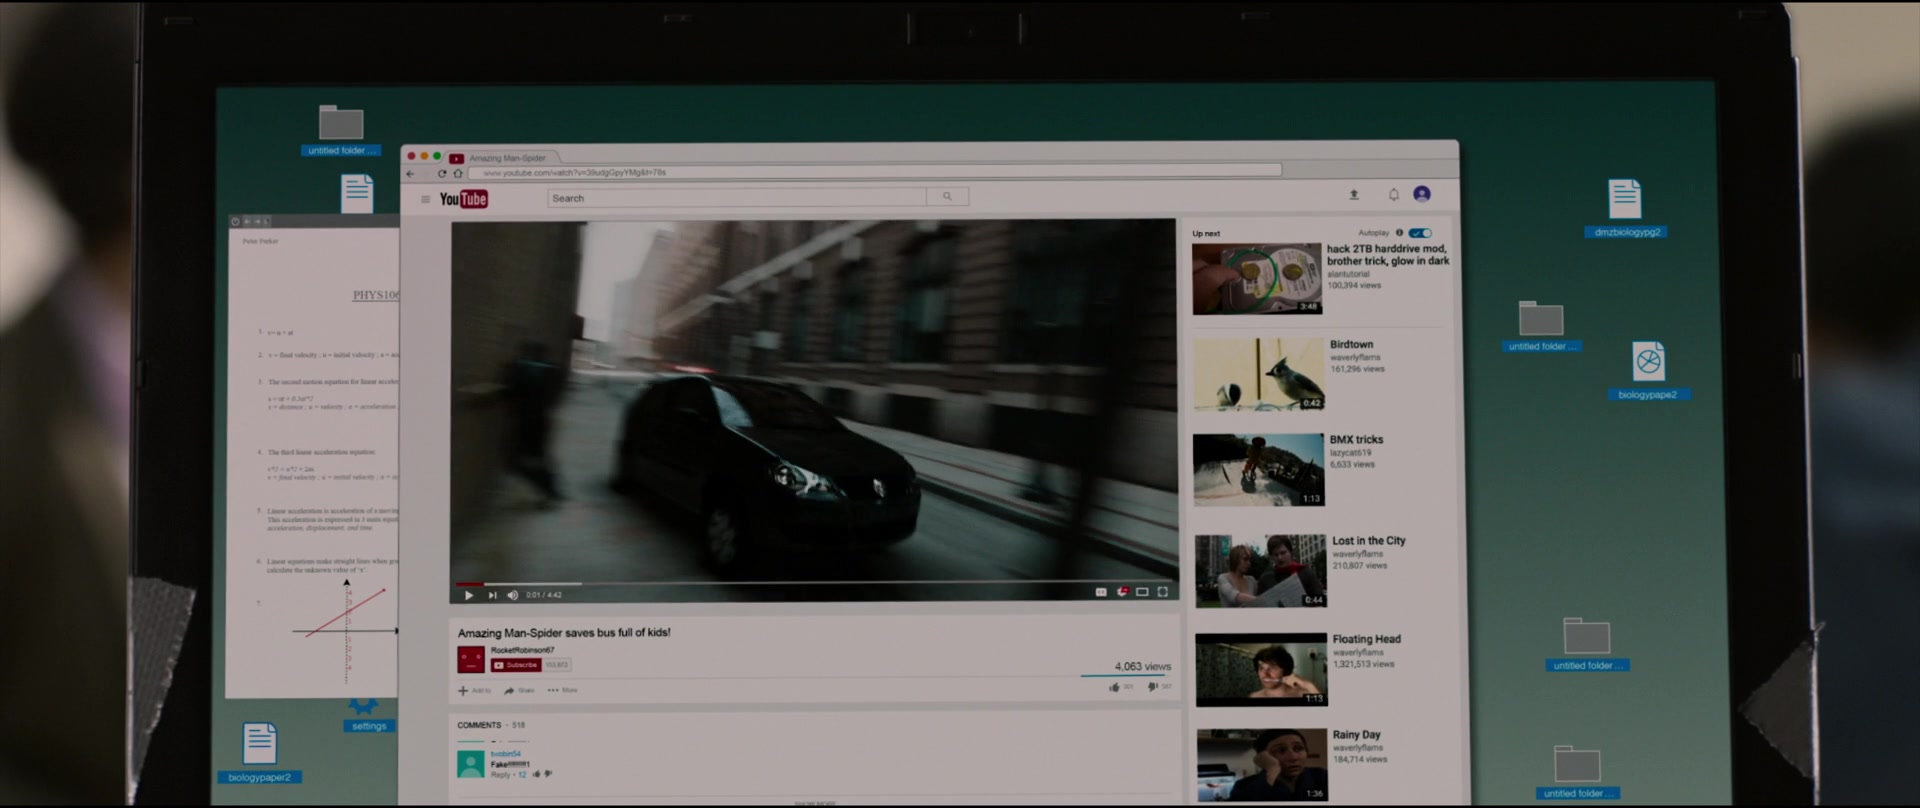Viewport: 1920px width, 808px height.
Task: Open the upload video icon
Action: 1354,194
